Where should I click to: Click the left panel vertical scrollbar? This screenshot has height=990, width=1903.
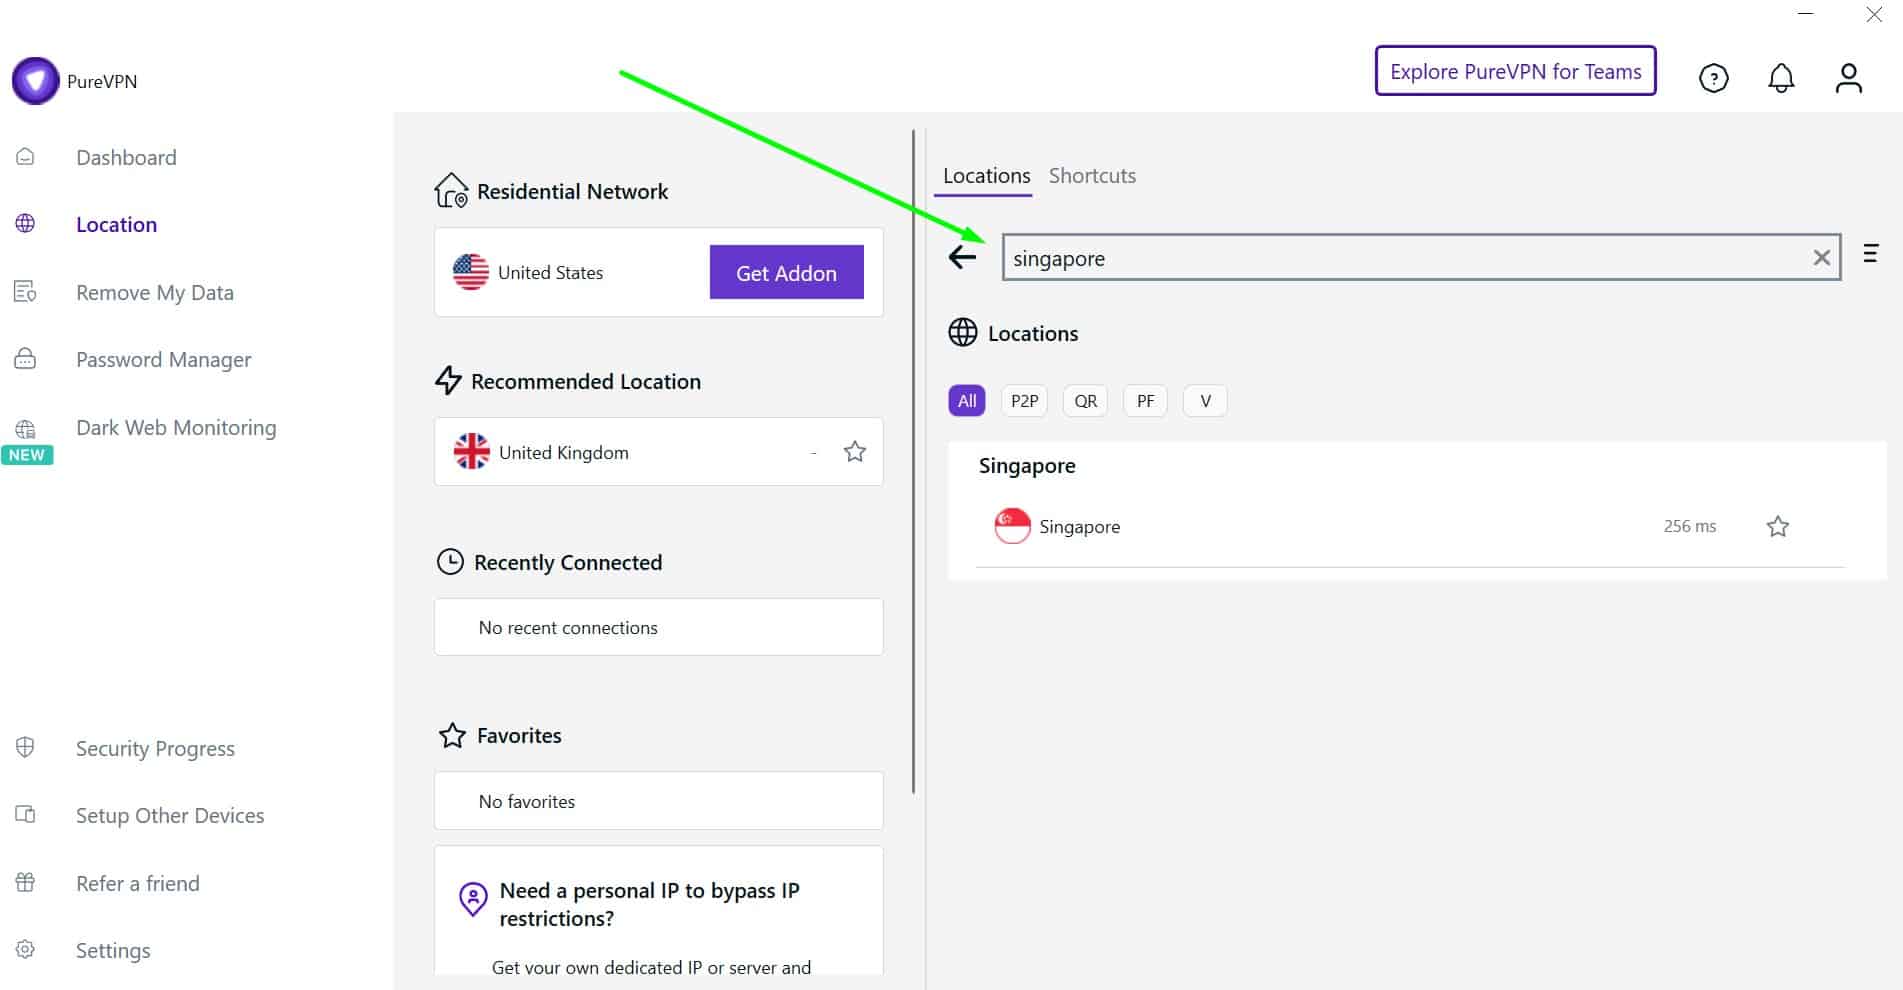(913, 462)
